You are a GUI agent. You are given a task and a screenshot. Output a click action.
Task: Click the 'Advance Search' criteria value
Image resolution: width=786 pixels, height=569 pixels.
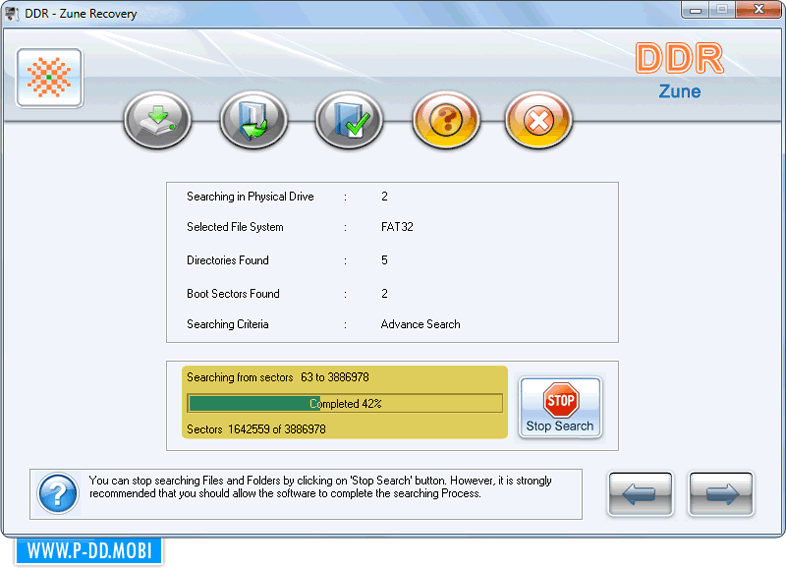pyautogui.click(x=420, y=324)
